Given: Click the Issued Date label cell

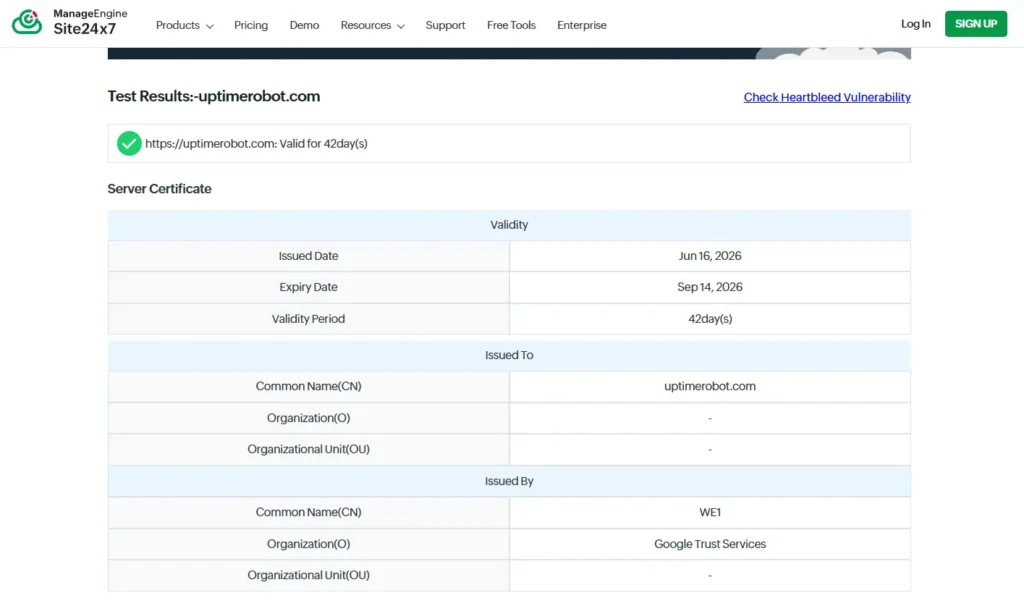Looking at the screenshot, I should [308, 256].
